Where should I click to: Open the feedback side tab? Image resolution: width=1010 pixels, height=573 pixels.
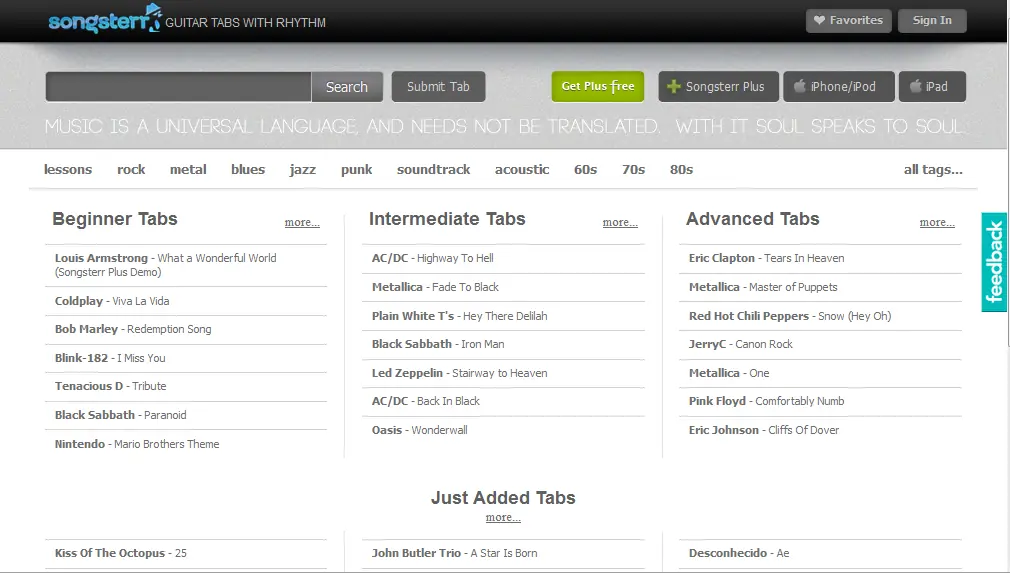click(x=994, y=262)
